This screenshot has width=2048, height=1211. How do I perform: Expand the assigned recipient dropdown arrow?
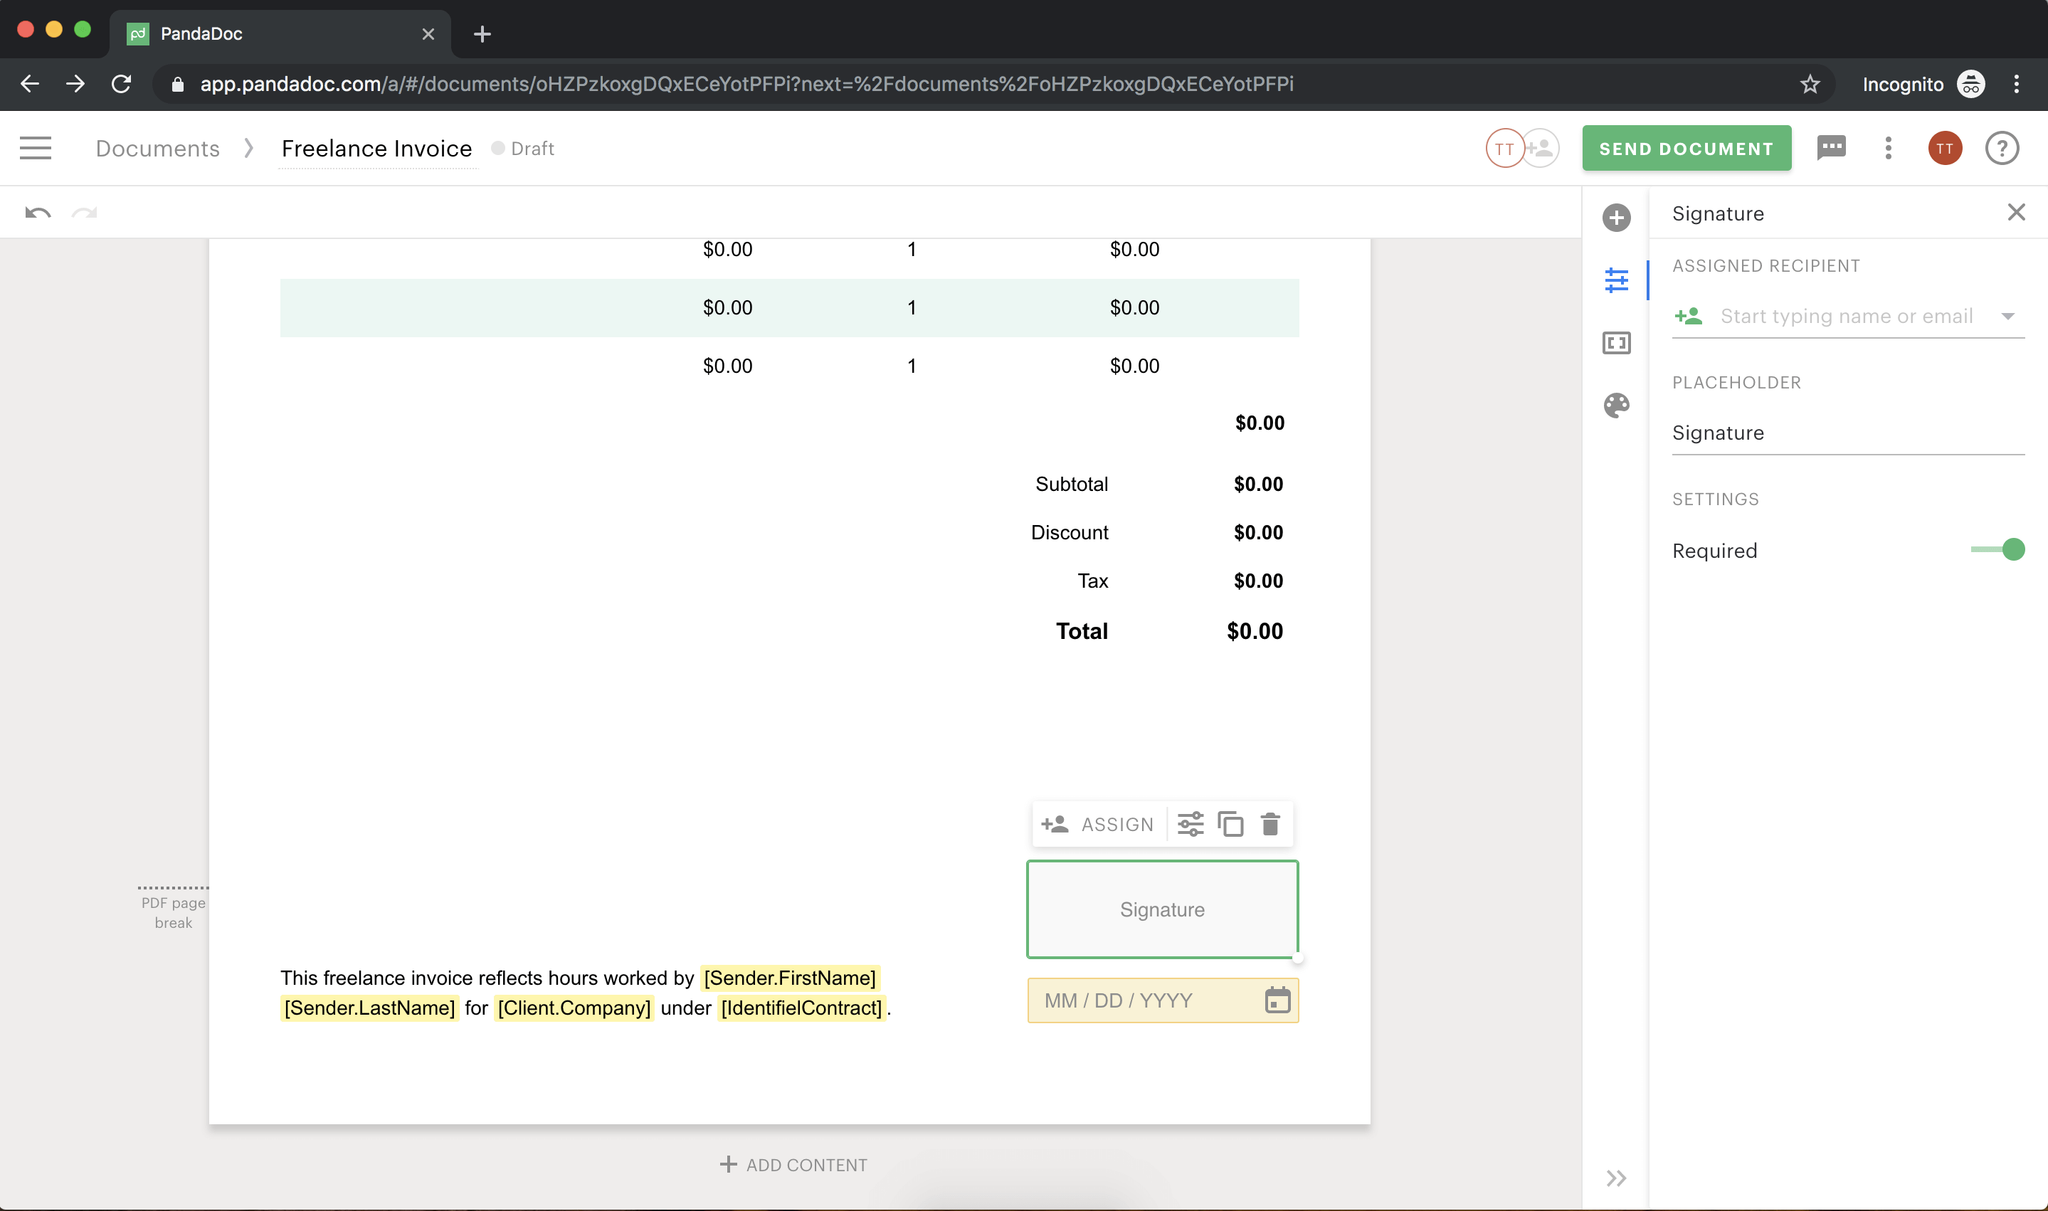tap(2007, 316)
